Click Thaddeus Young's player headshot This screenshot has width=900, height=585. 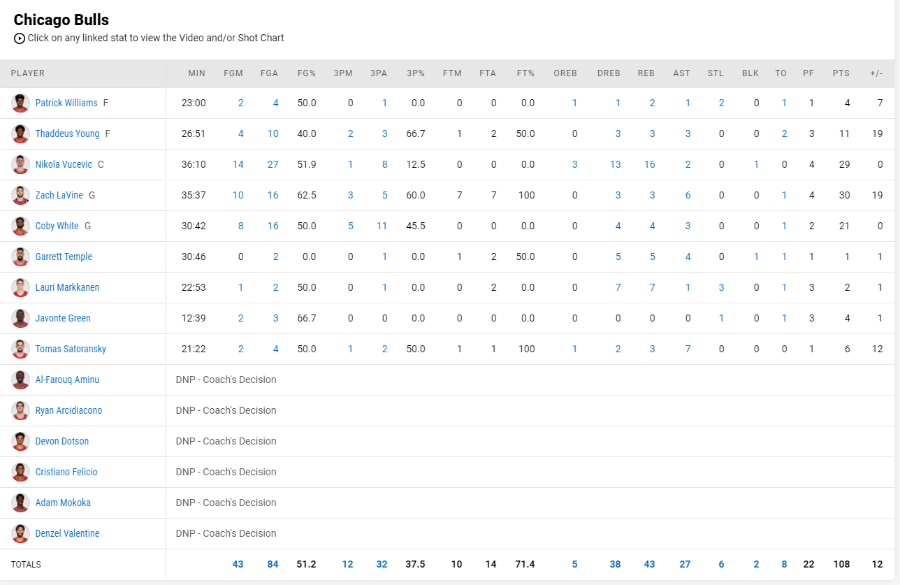(20, 134)
